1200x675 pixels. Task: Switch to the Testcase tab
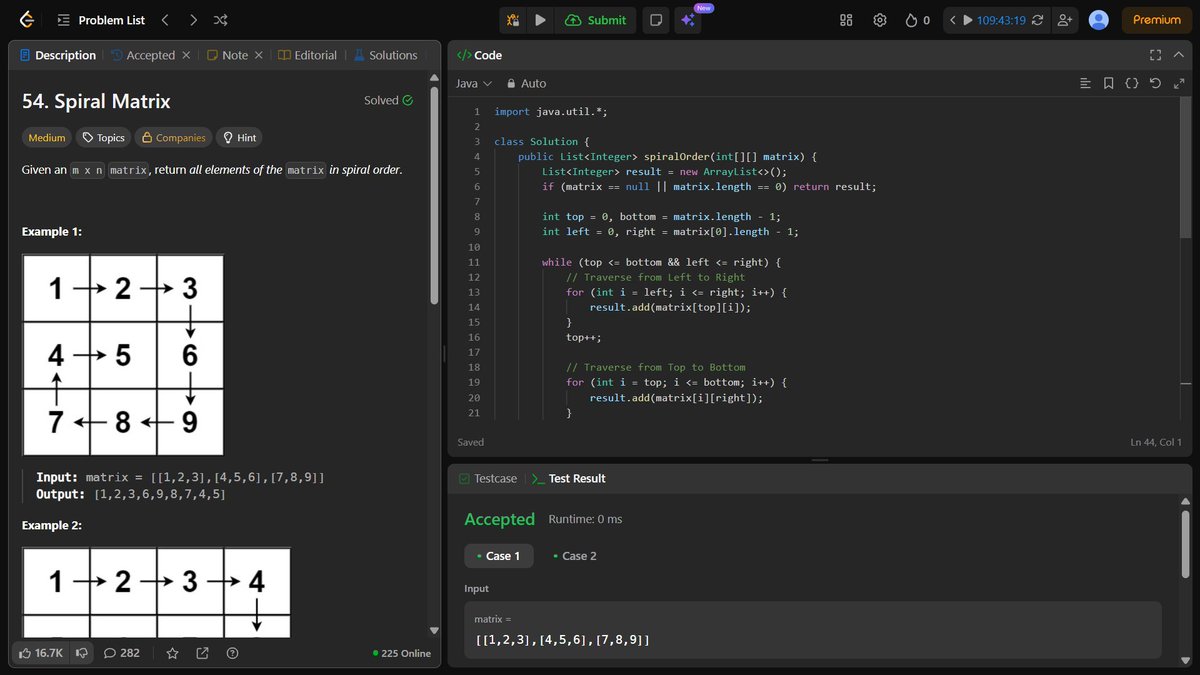click(x=488, y=479)
